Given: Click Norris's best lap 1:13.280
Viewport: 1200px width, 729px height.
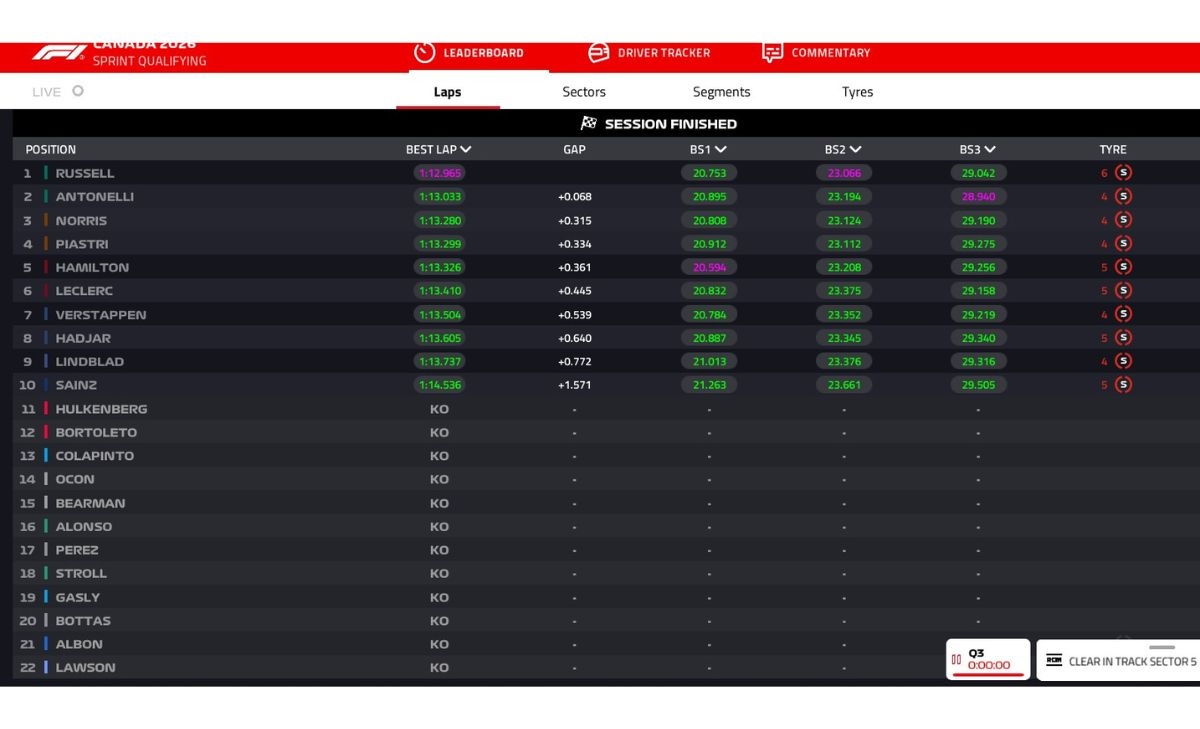Looking at the screenshot, I should click(x=439, y=220).
